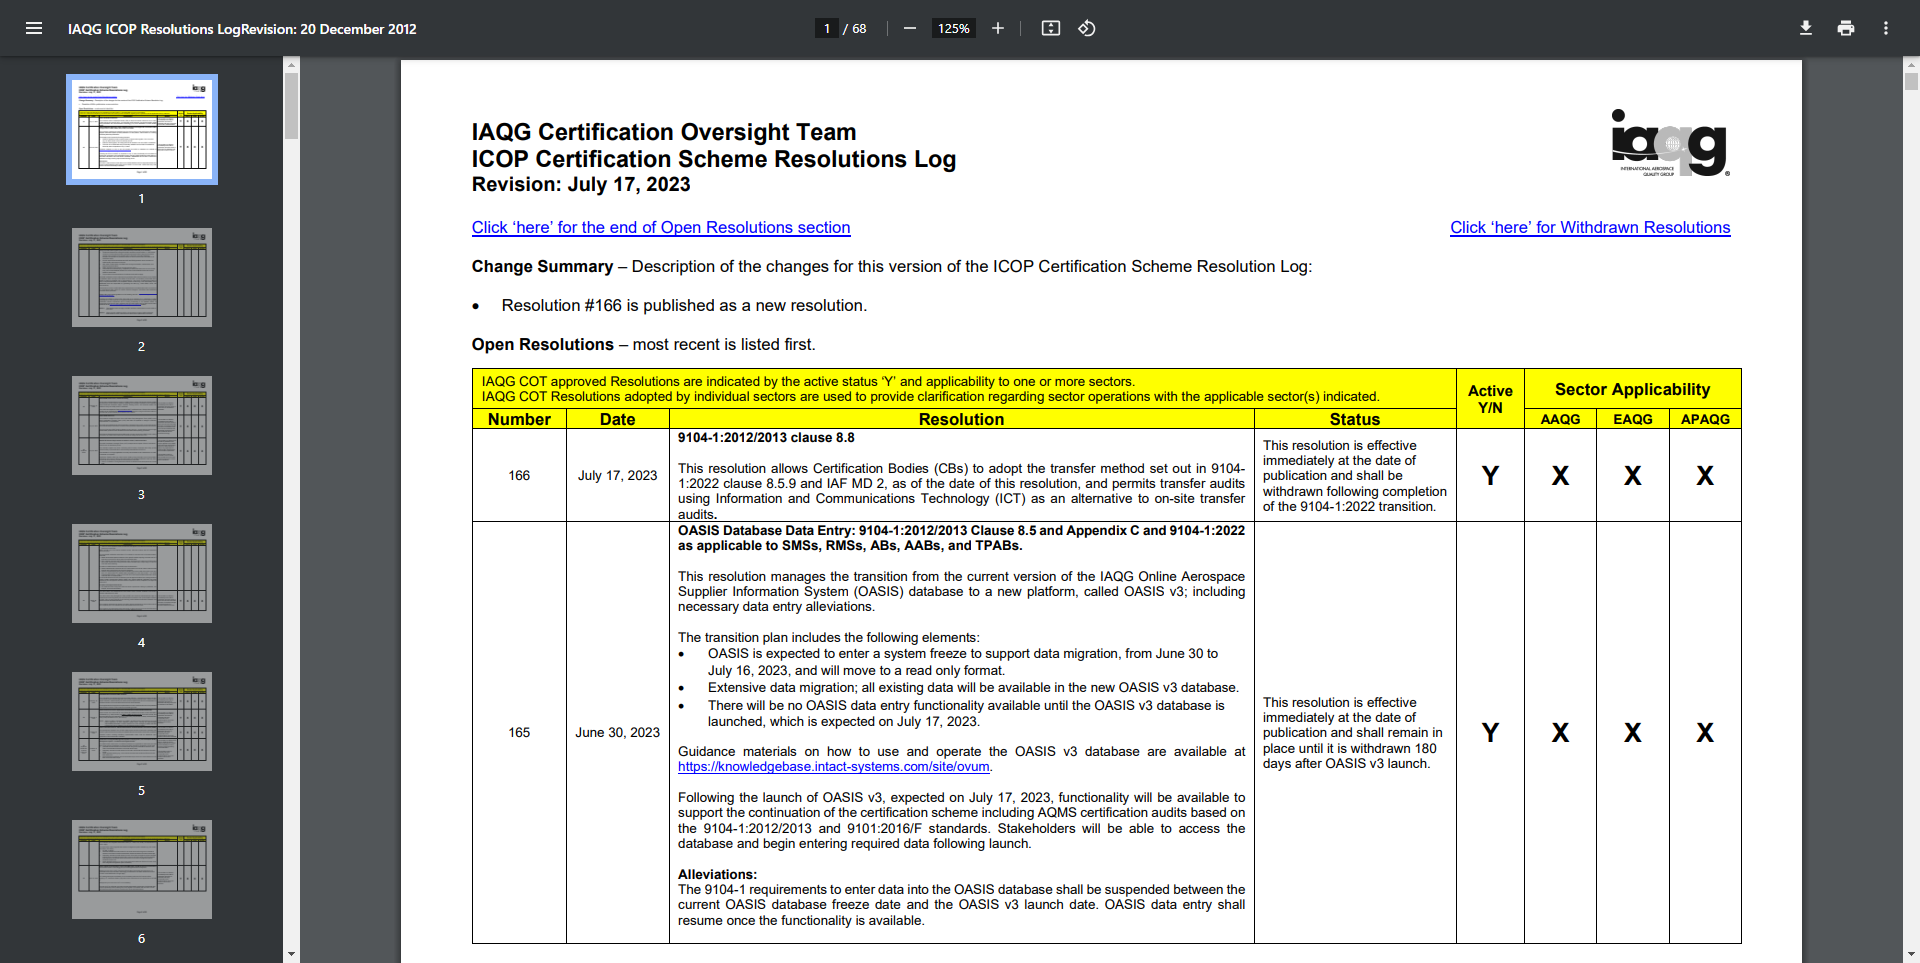Click the 'Active Y/N' column header
Screen dimensions: 1920x963
(x=1490, y=399)
